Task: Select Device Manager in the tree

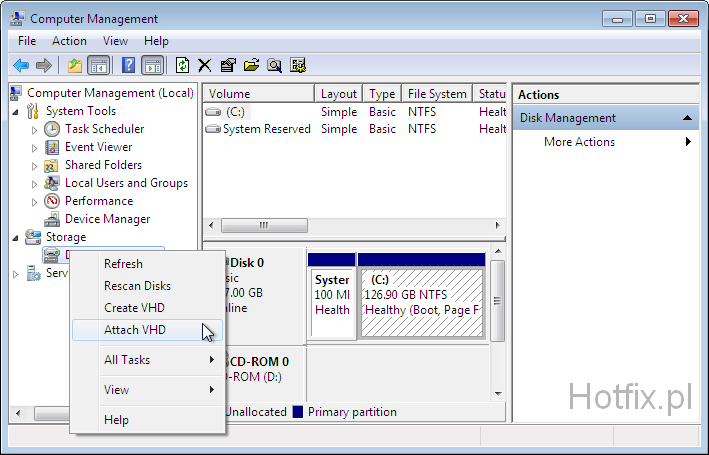Action: [x=107, y=219]
